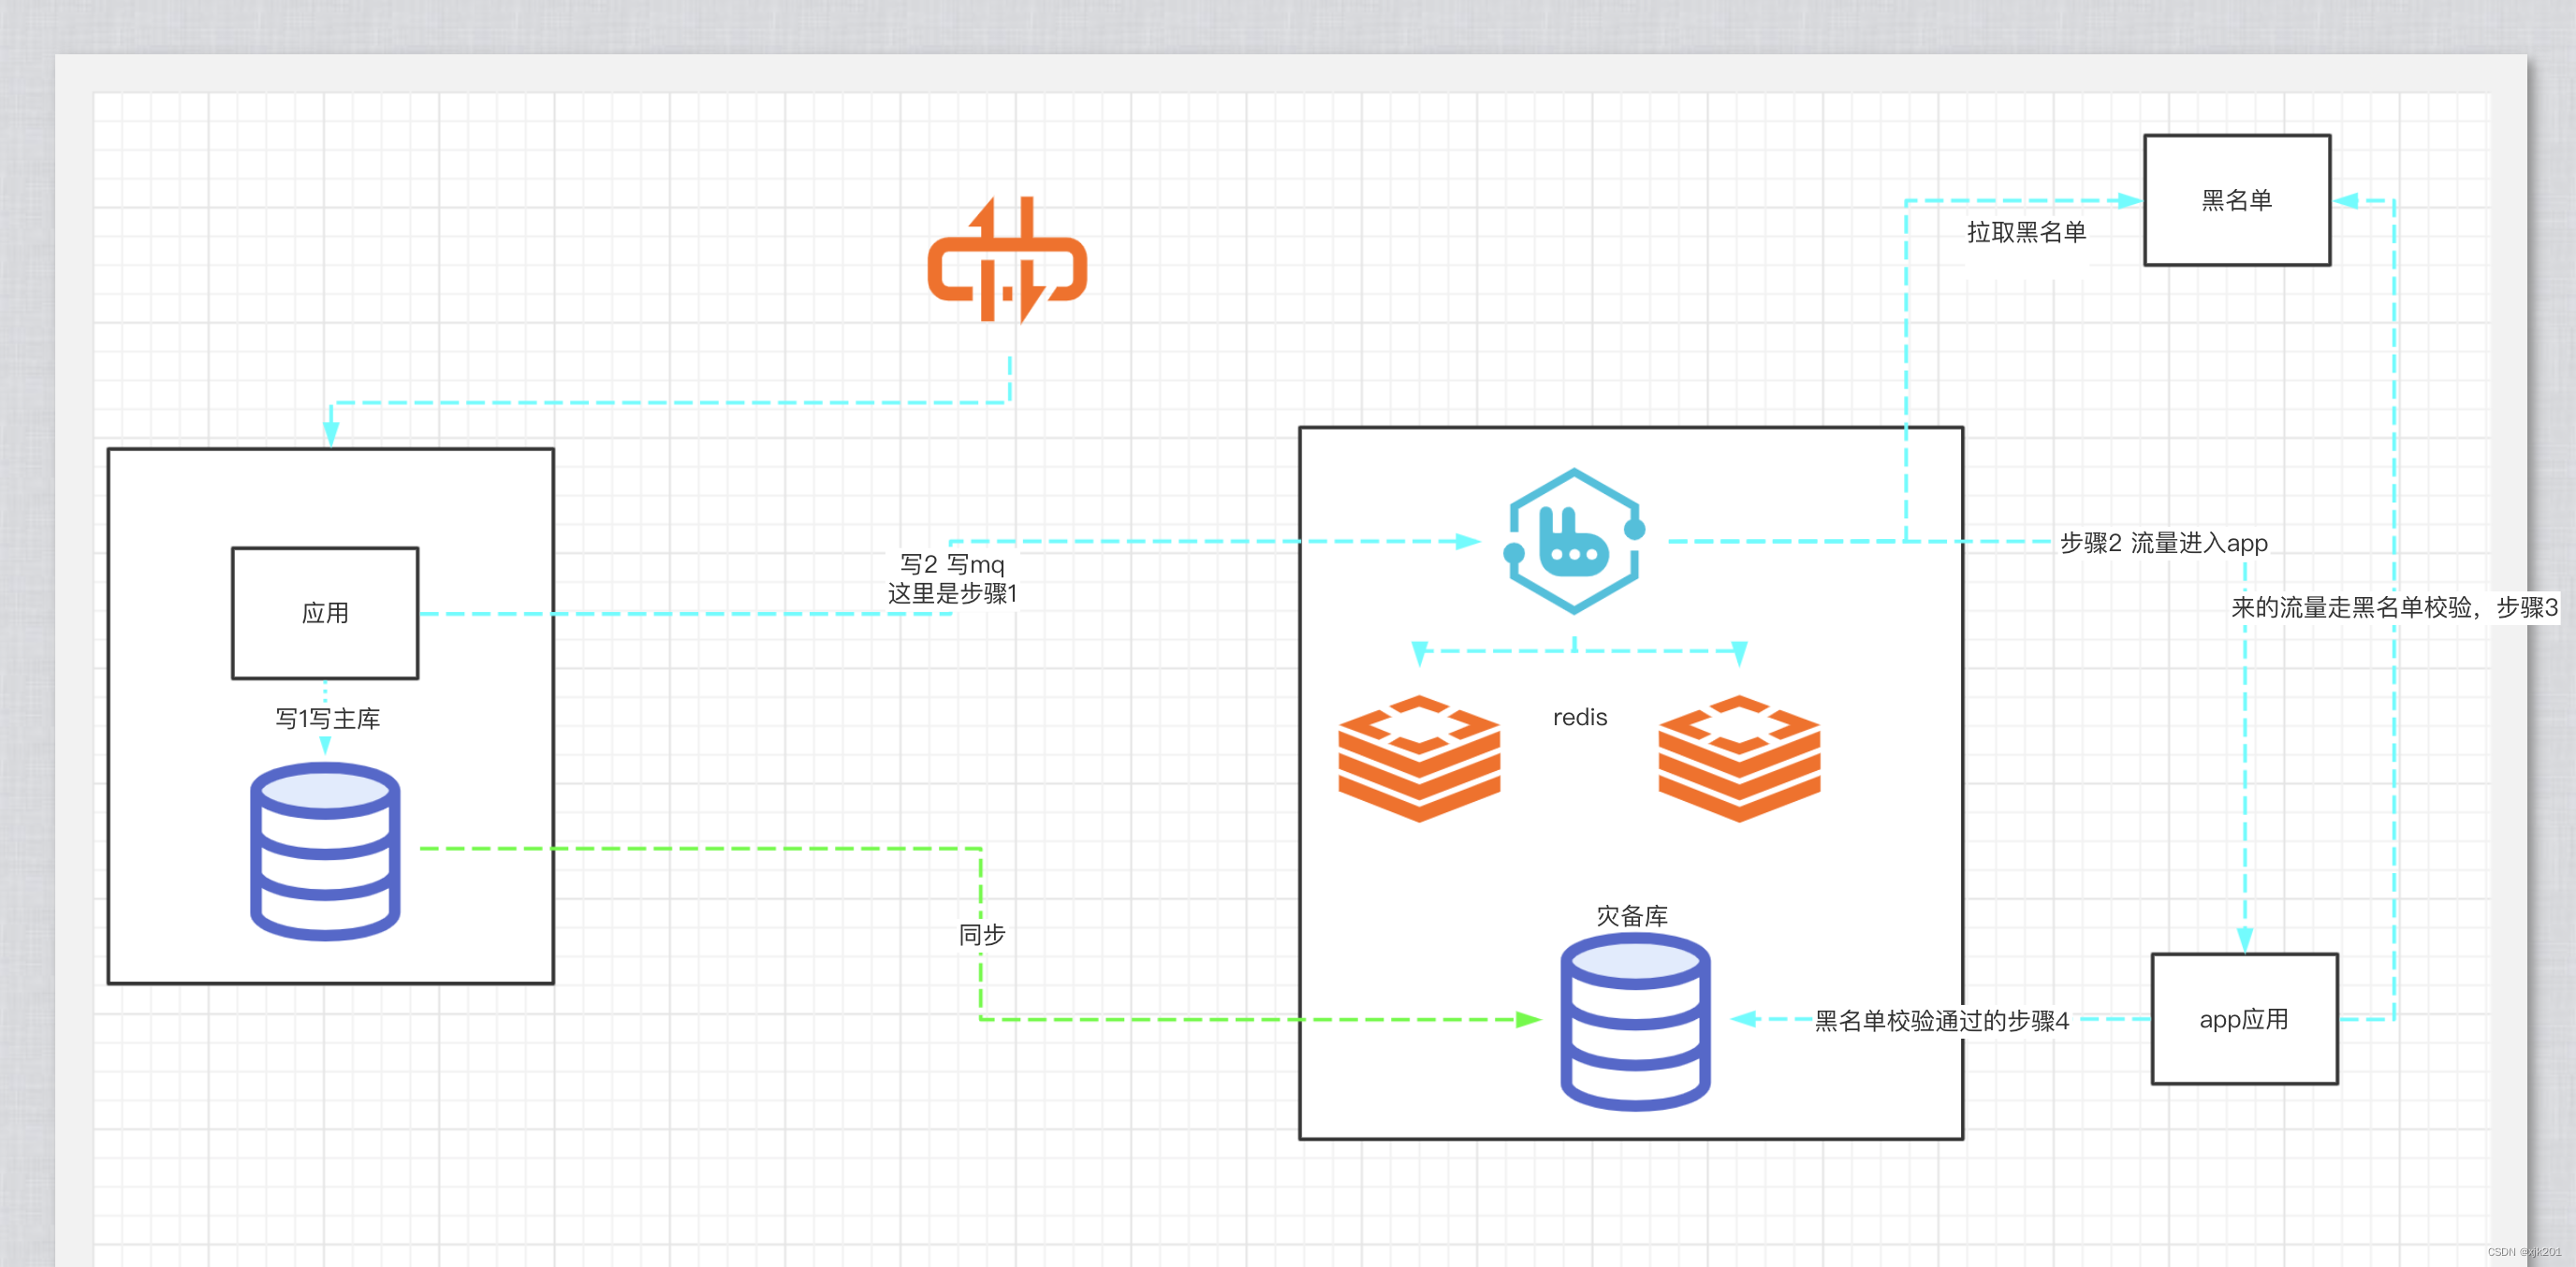Click the green 同步 connector label

pos(981,934)
